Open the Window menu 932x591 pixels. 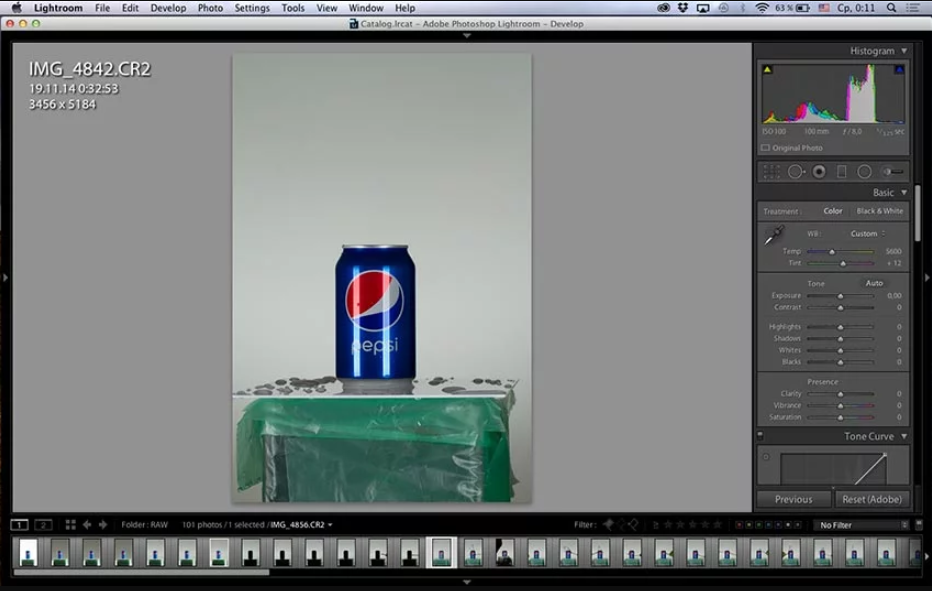366,8
